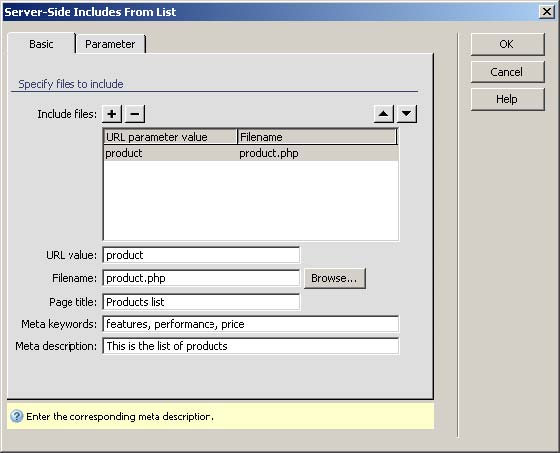
Task: Click the Meta description input field
Action: pyautogui.click(x=251, y=346)
